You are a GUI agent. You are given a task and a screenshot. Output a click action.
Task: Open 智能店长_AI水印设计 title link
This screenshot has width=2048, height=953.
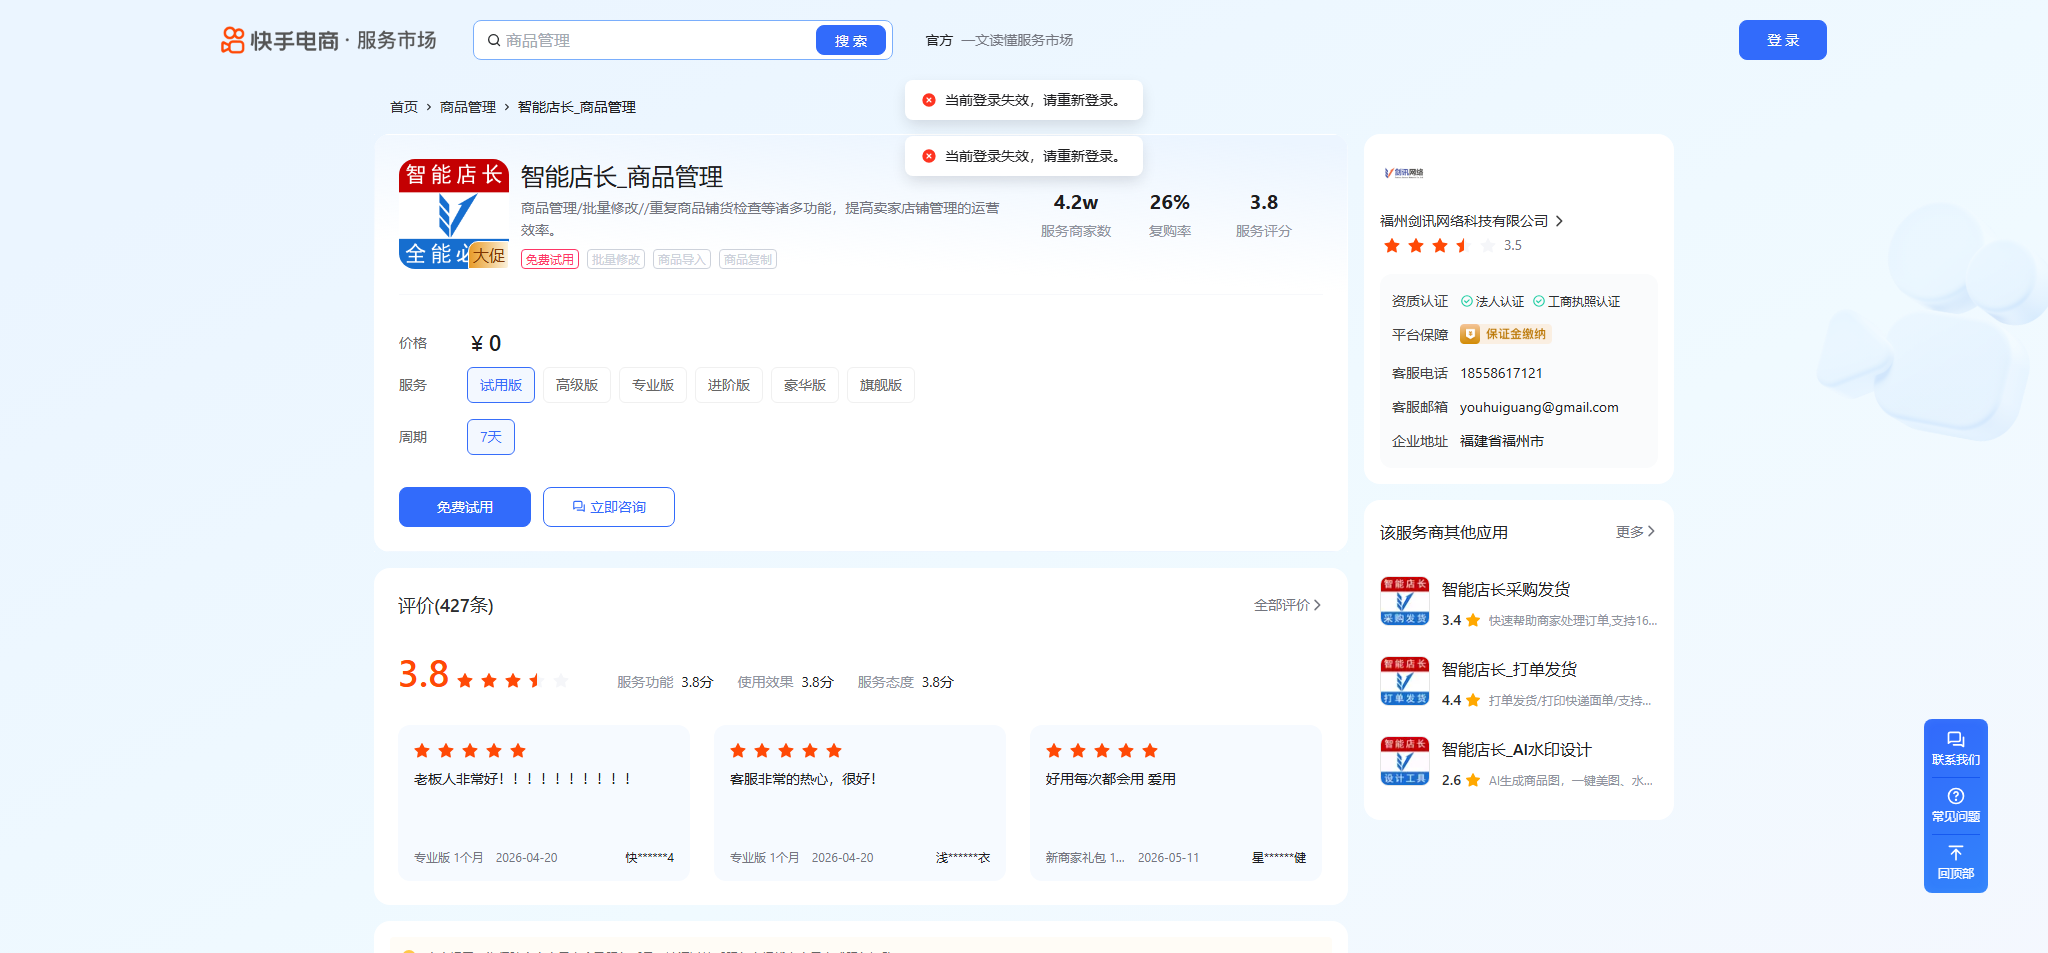[x=1516, y=750]
